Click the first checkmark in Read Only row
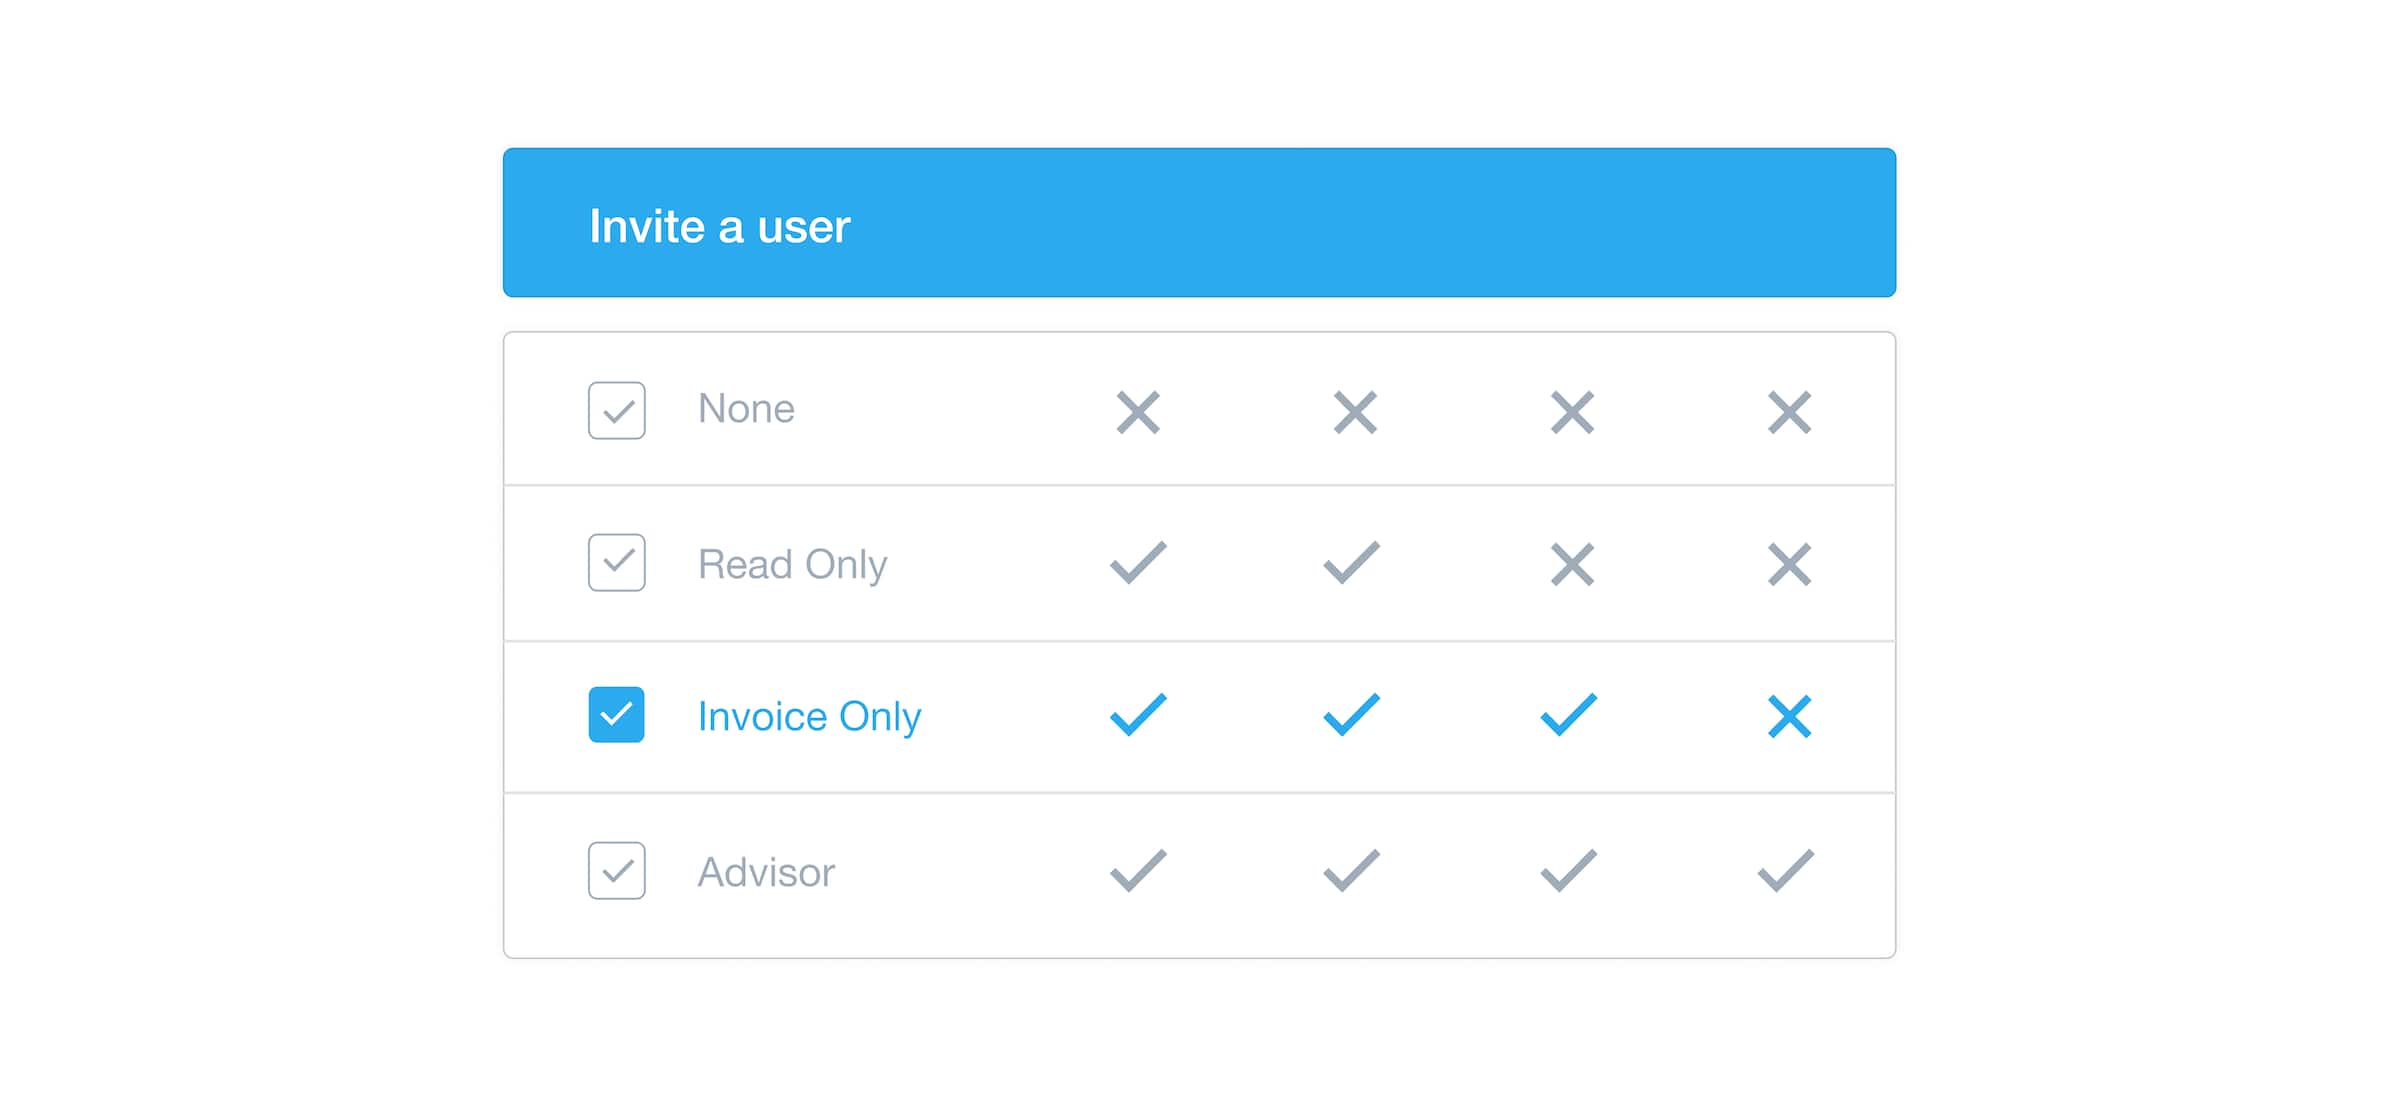Screen dimensions: 2400x1104 click(x=1138, y=563)
